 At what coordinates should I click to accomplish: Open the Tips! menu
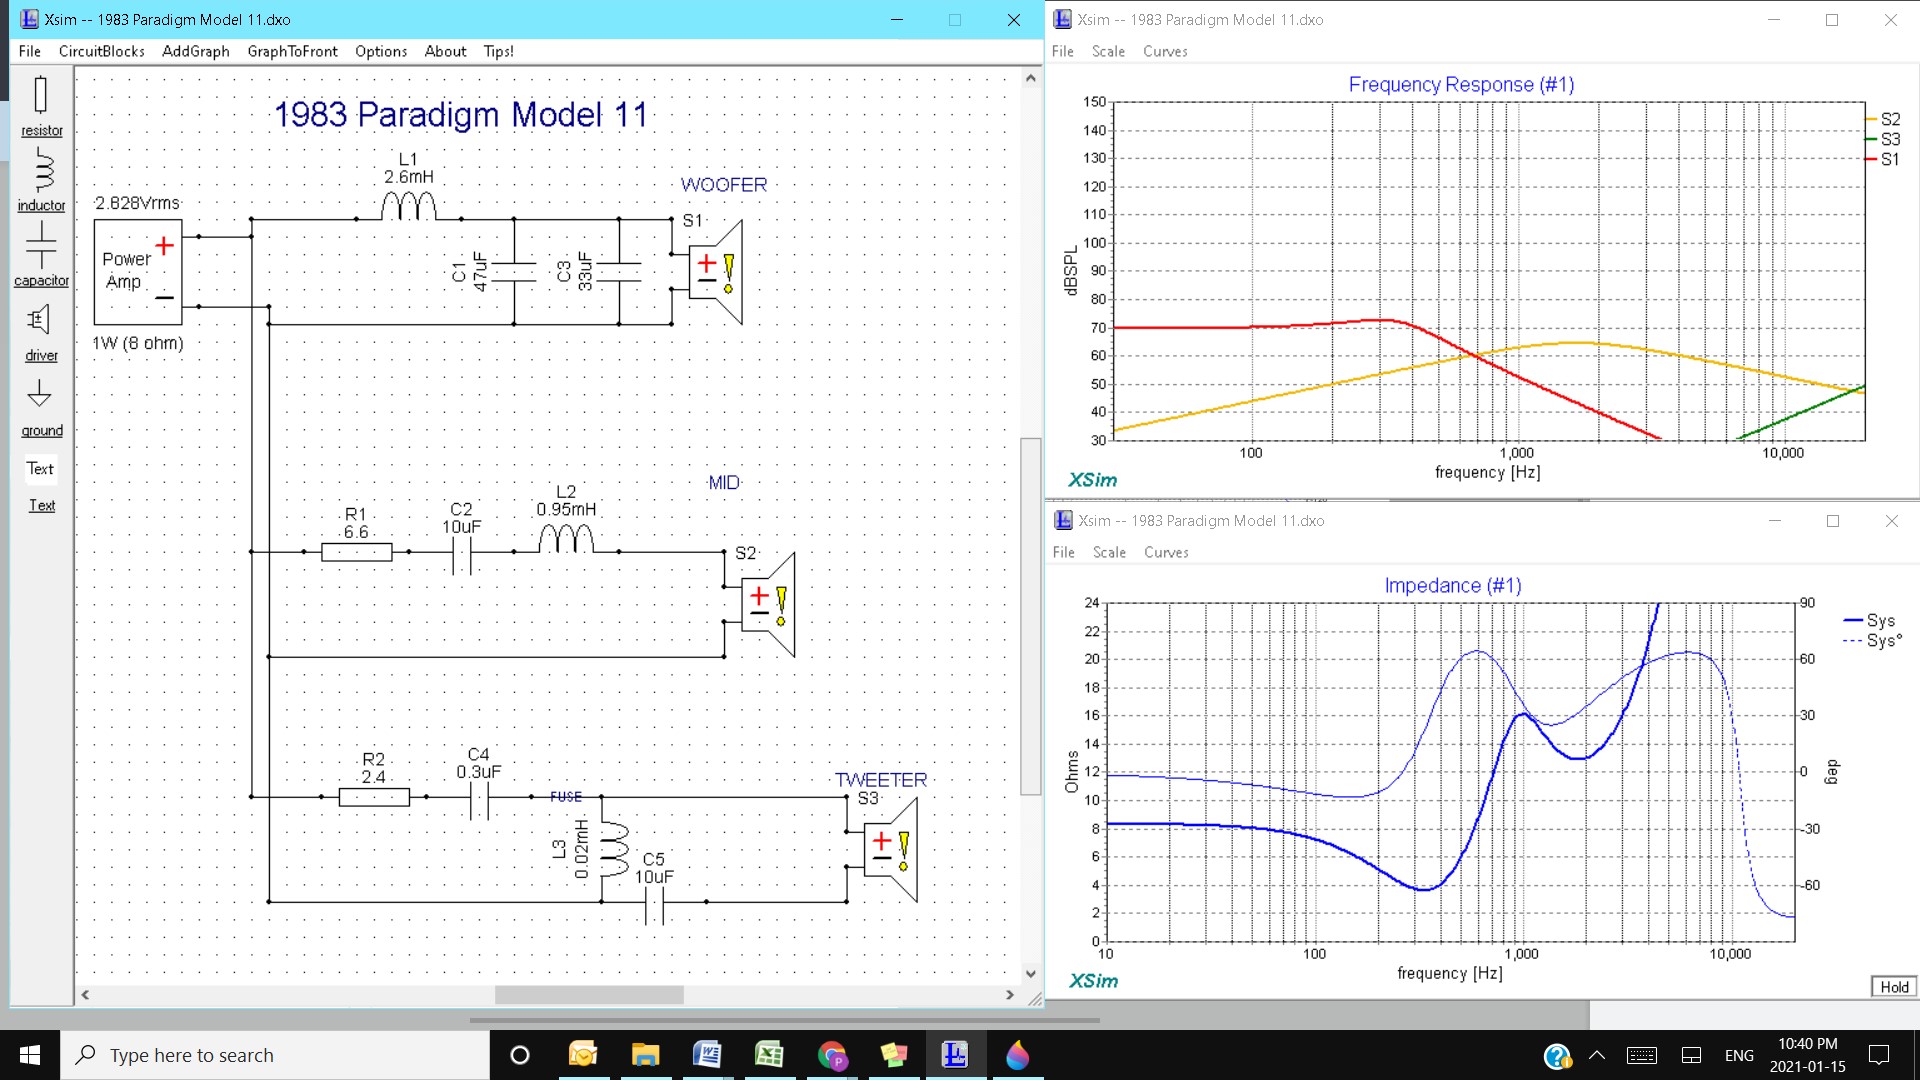(x=499, y=51)
